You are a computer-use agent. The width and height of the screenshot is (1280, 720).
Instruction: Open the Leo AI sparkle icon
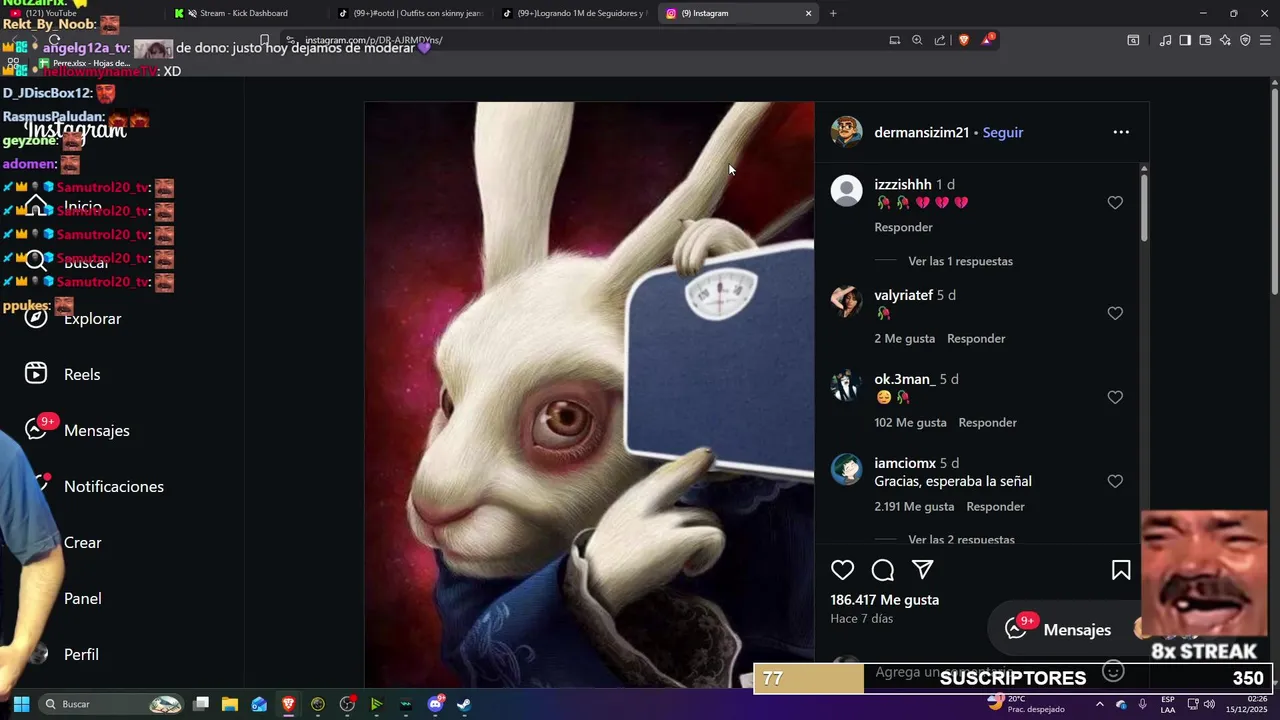[1225, 41]
